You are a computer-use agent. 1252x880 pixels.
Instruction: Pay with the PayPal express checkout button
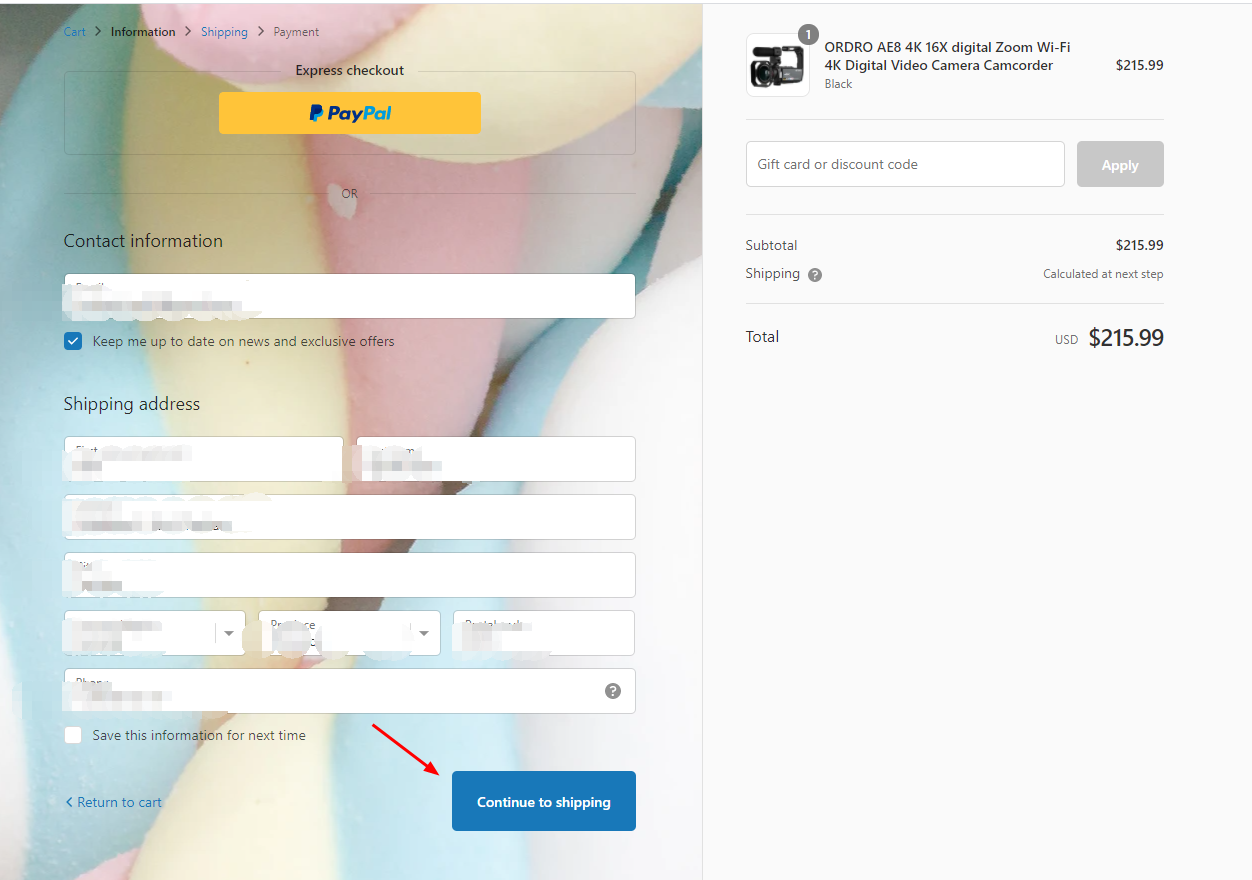350,113
